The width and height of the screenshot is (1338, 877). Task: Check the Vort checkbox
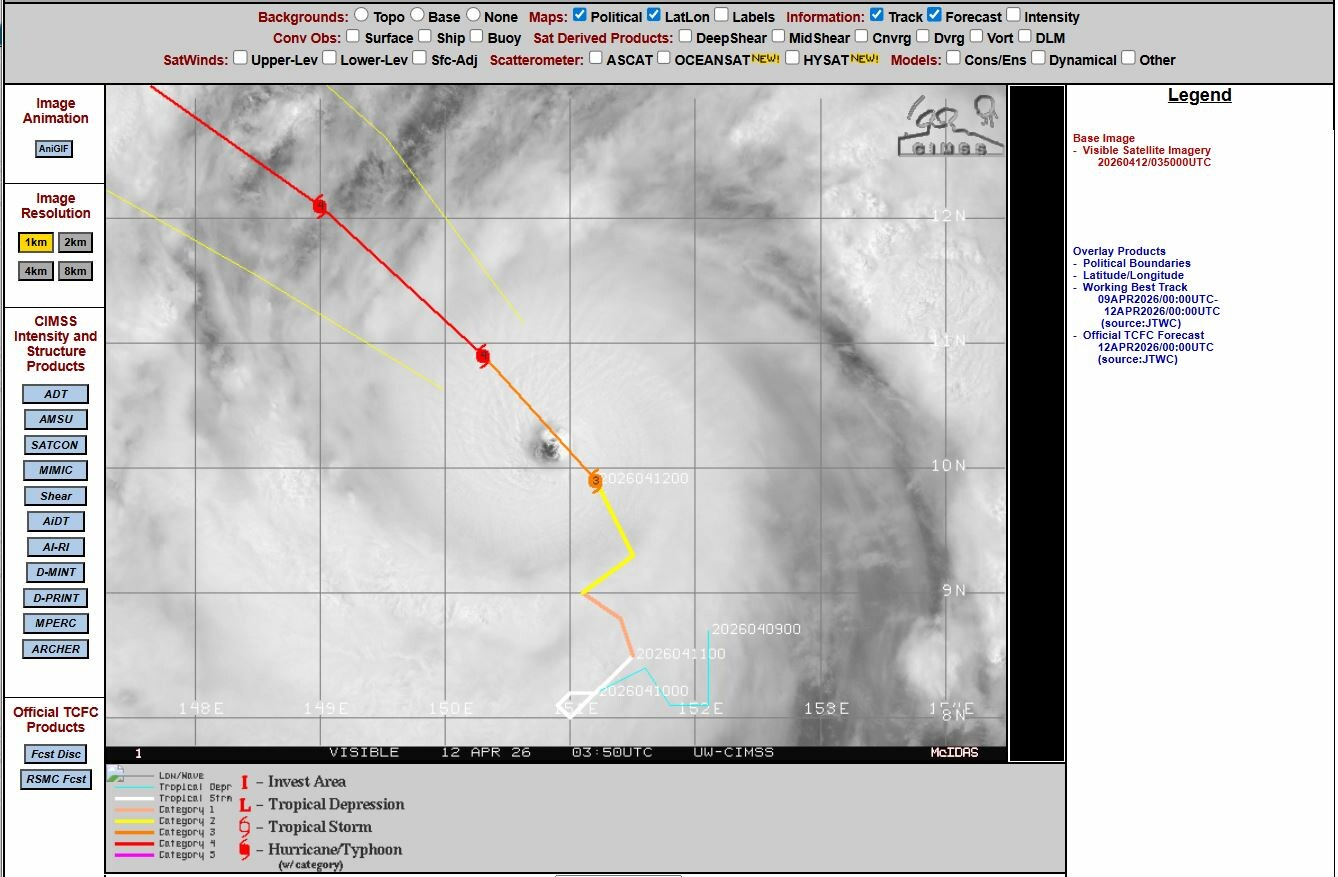tap(975, 37)
